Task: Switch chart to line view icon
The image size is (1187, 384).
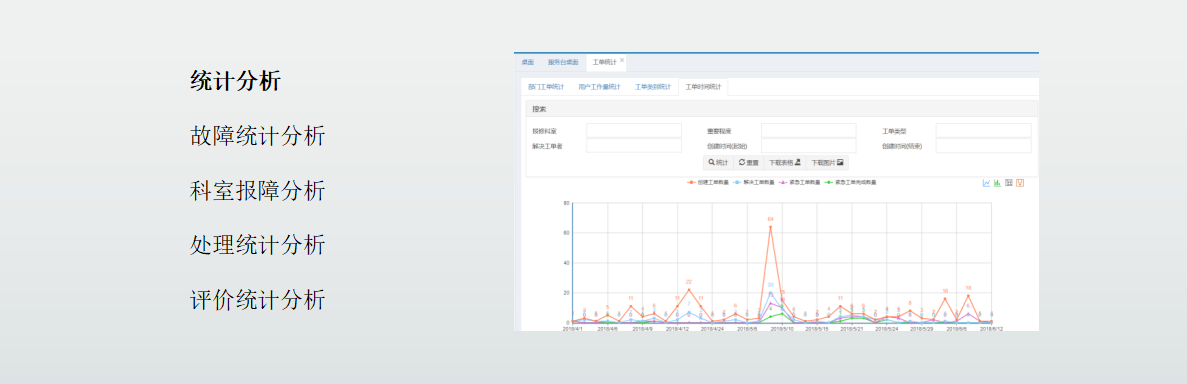Action: pos(986,183)
